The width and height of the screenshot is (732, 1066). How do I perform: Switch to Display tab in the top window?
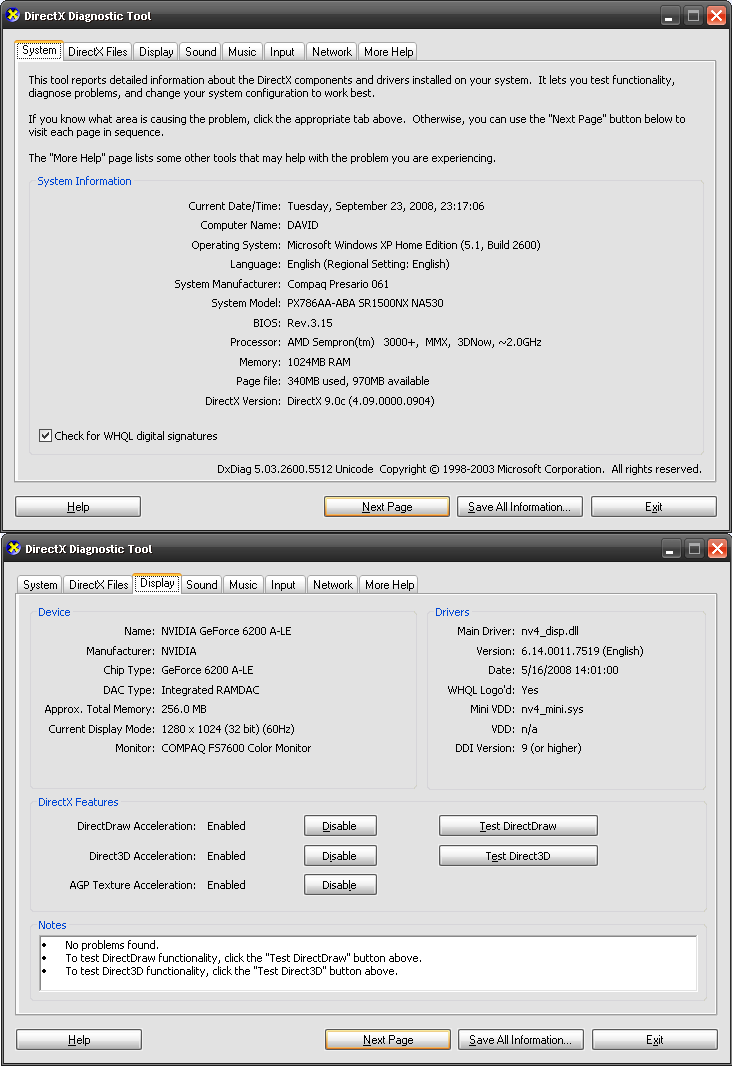coord(156,52)
